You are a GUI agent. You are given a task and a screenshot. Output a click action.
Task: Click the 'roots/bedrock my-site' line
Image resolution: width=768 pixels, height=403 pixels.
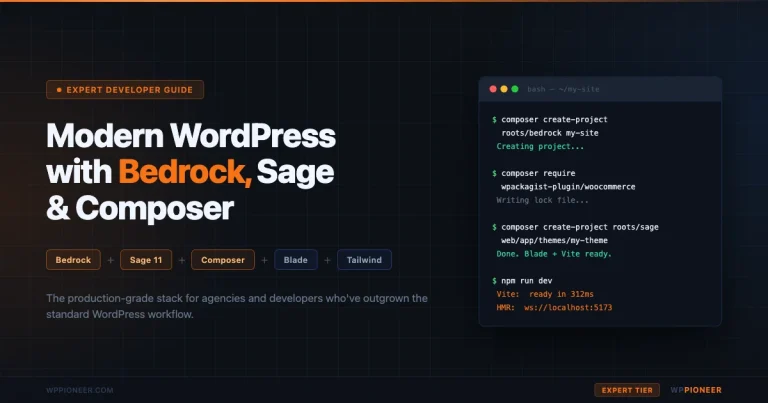pyautogui.click(x=550, y=133)
